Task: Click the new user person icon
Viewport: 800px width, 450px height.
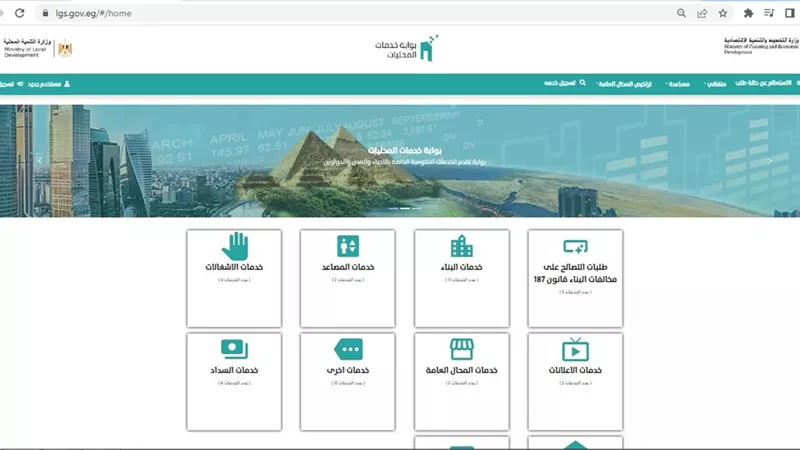Action: [x=67, y=84]
